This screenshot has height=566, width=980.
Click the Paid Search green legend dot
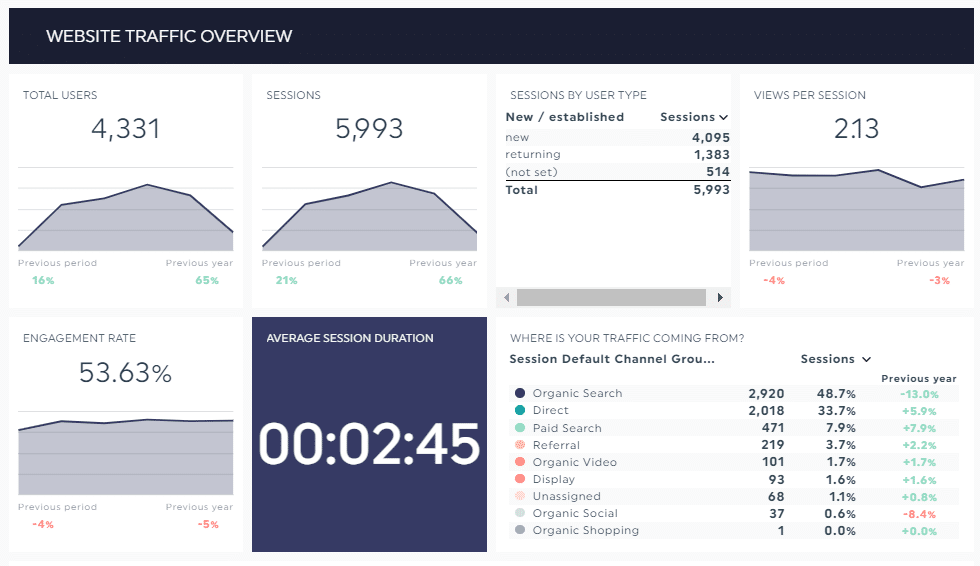519,428
